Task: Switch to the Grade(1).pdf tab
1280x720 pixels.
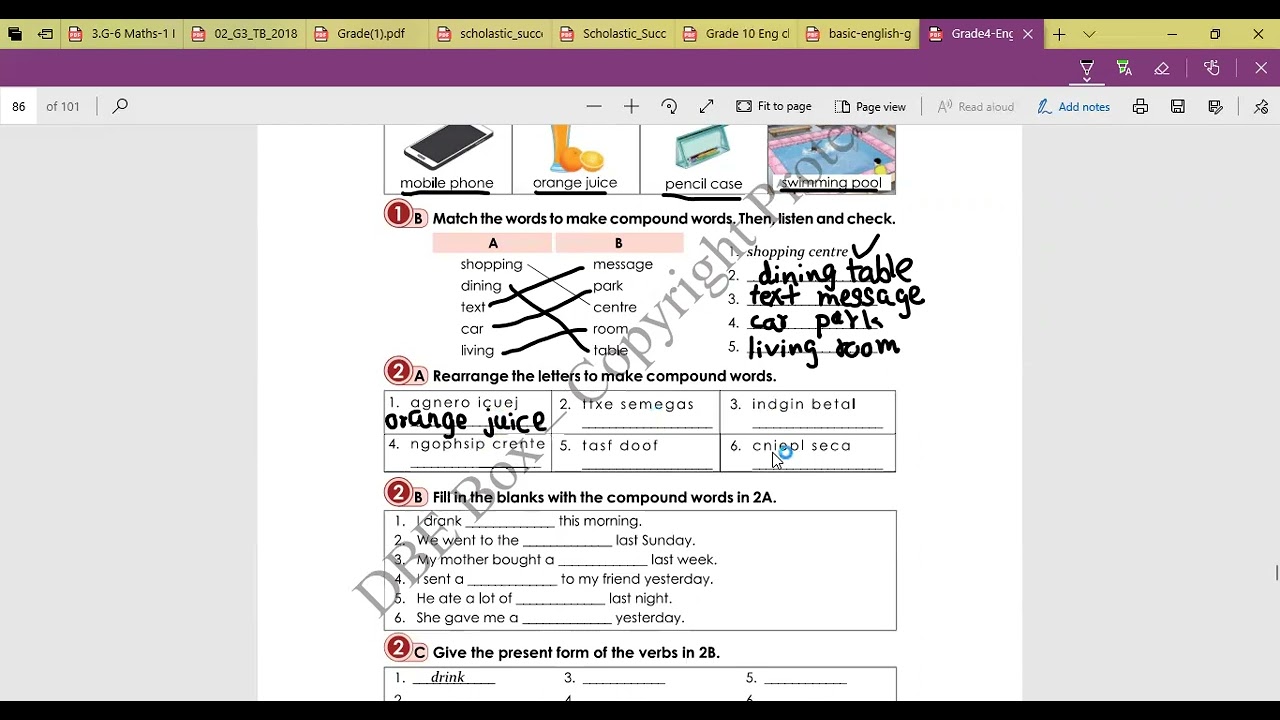Action: 368,34
